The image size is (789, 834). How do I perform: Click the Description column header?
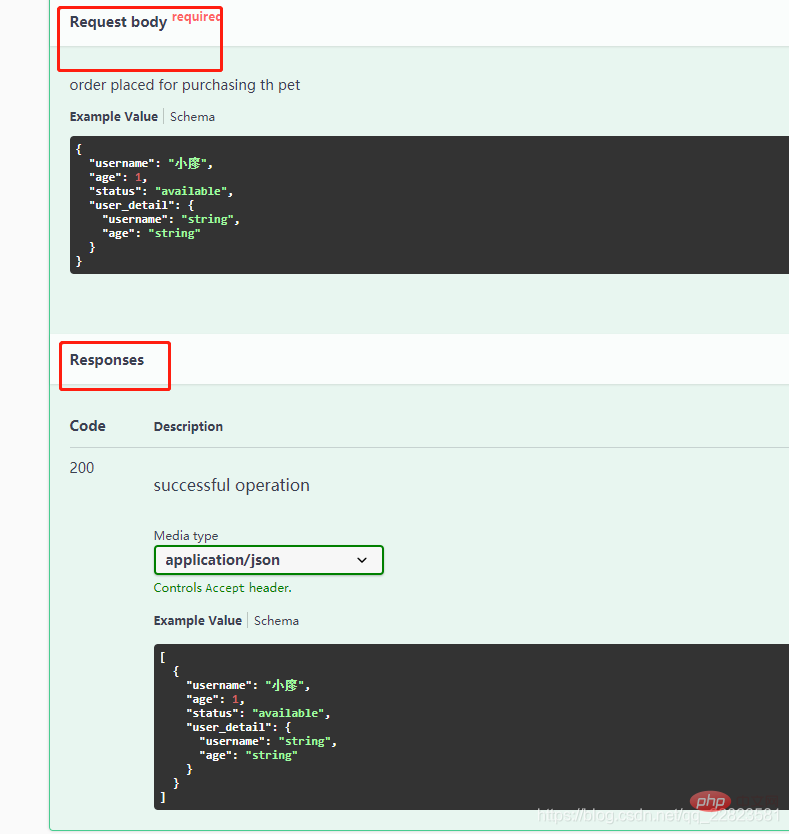[188, 427]
